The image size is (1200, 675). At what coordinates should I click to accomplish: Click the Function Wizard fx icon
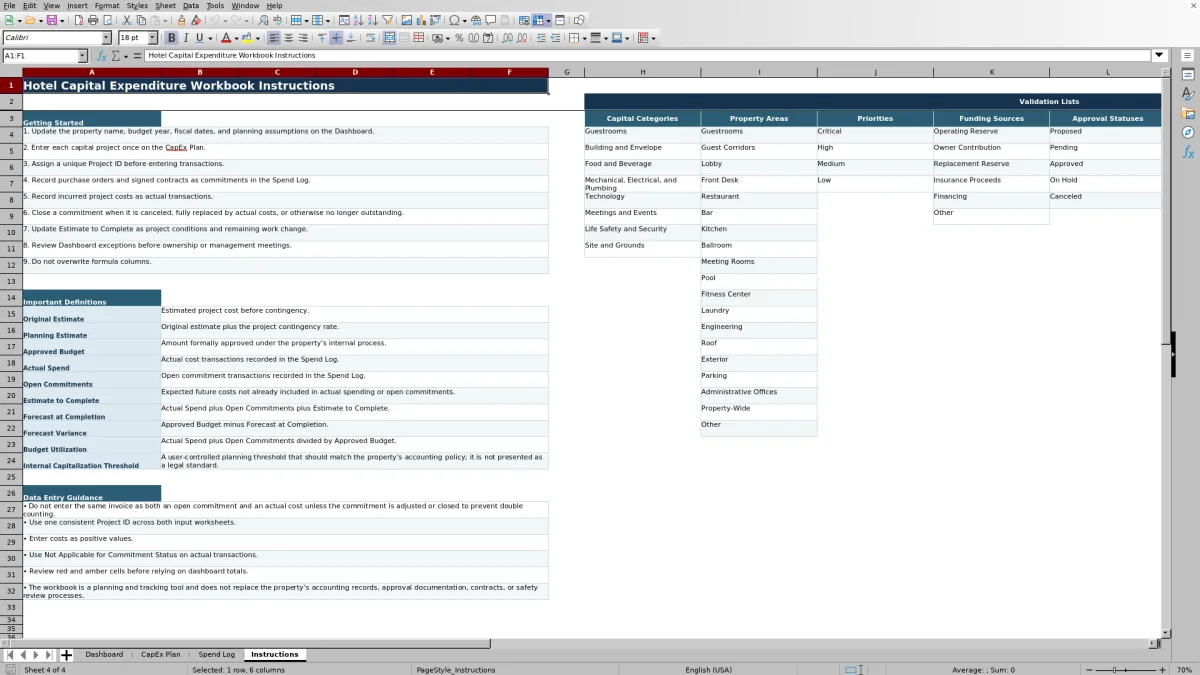(x=102, y=56)
